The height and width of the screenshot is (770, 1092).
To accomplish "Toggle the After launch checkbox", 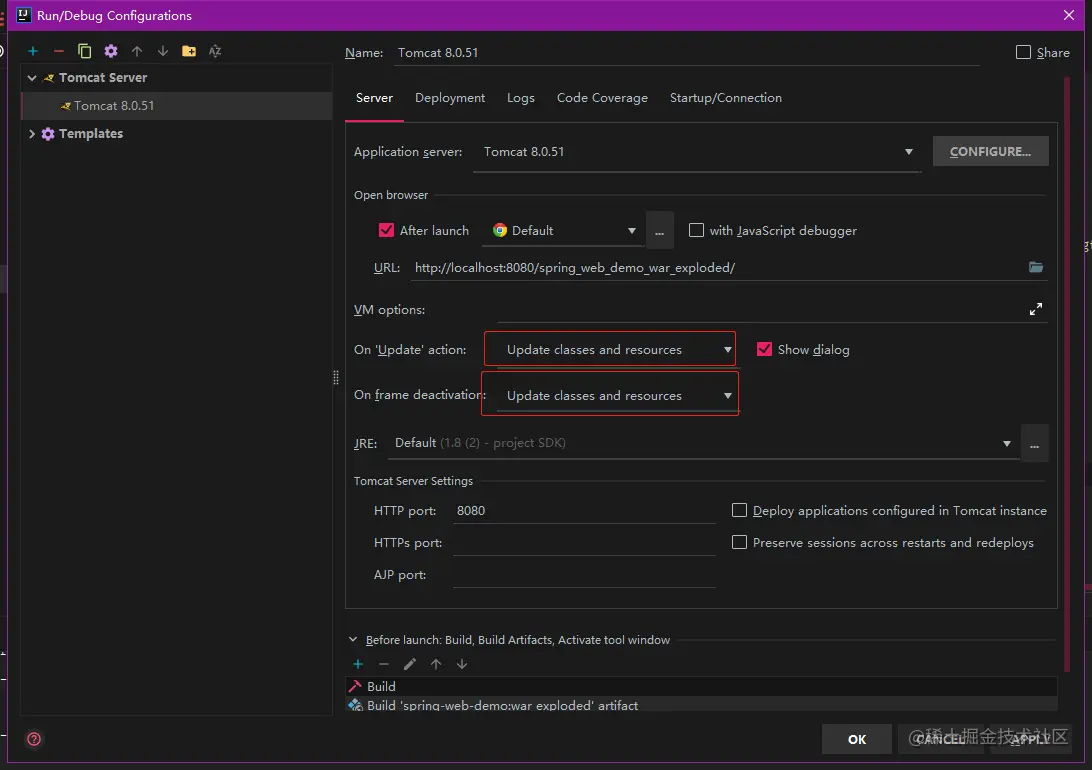I will coord(386,230).
